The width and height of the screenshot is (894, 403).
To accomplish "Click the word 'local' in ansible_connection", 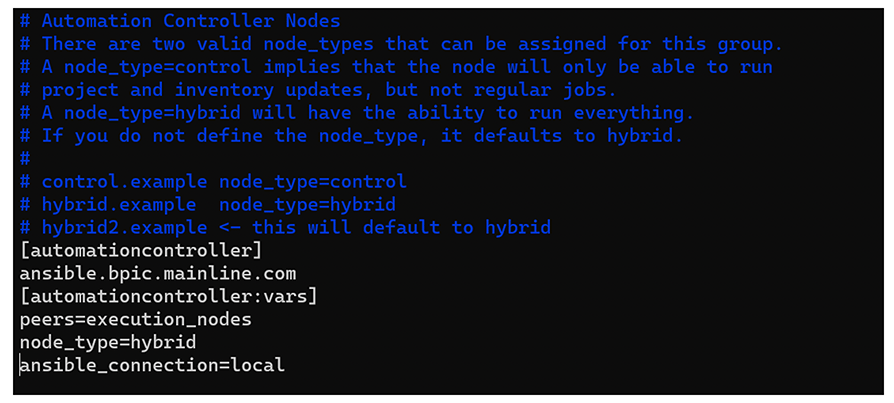I will [x=257, y=365].
